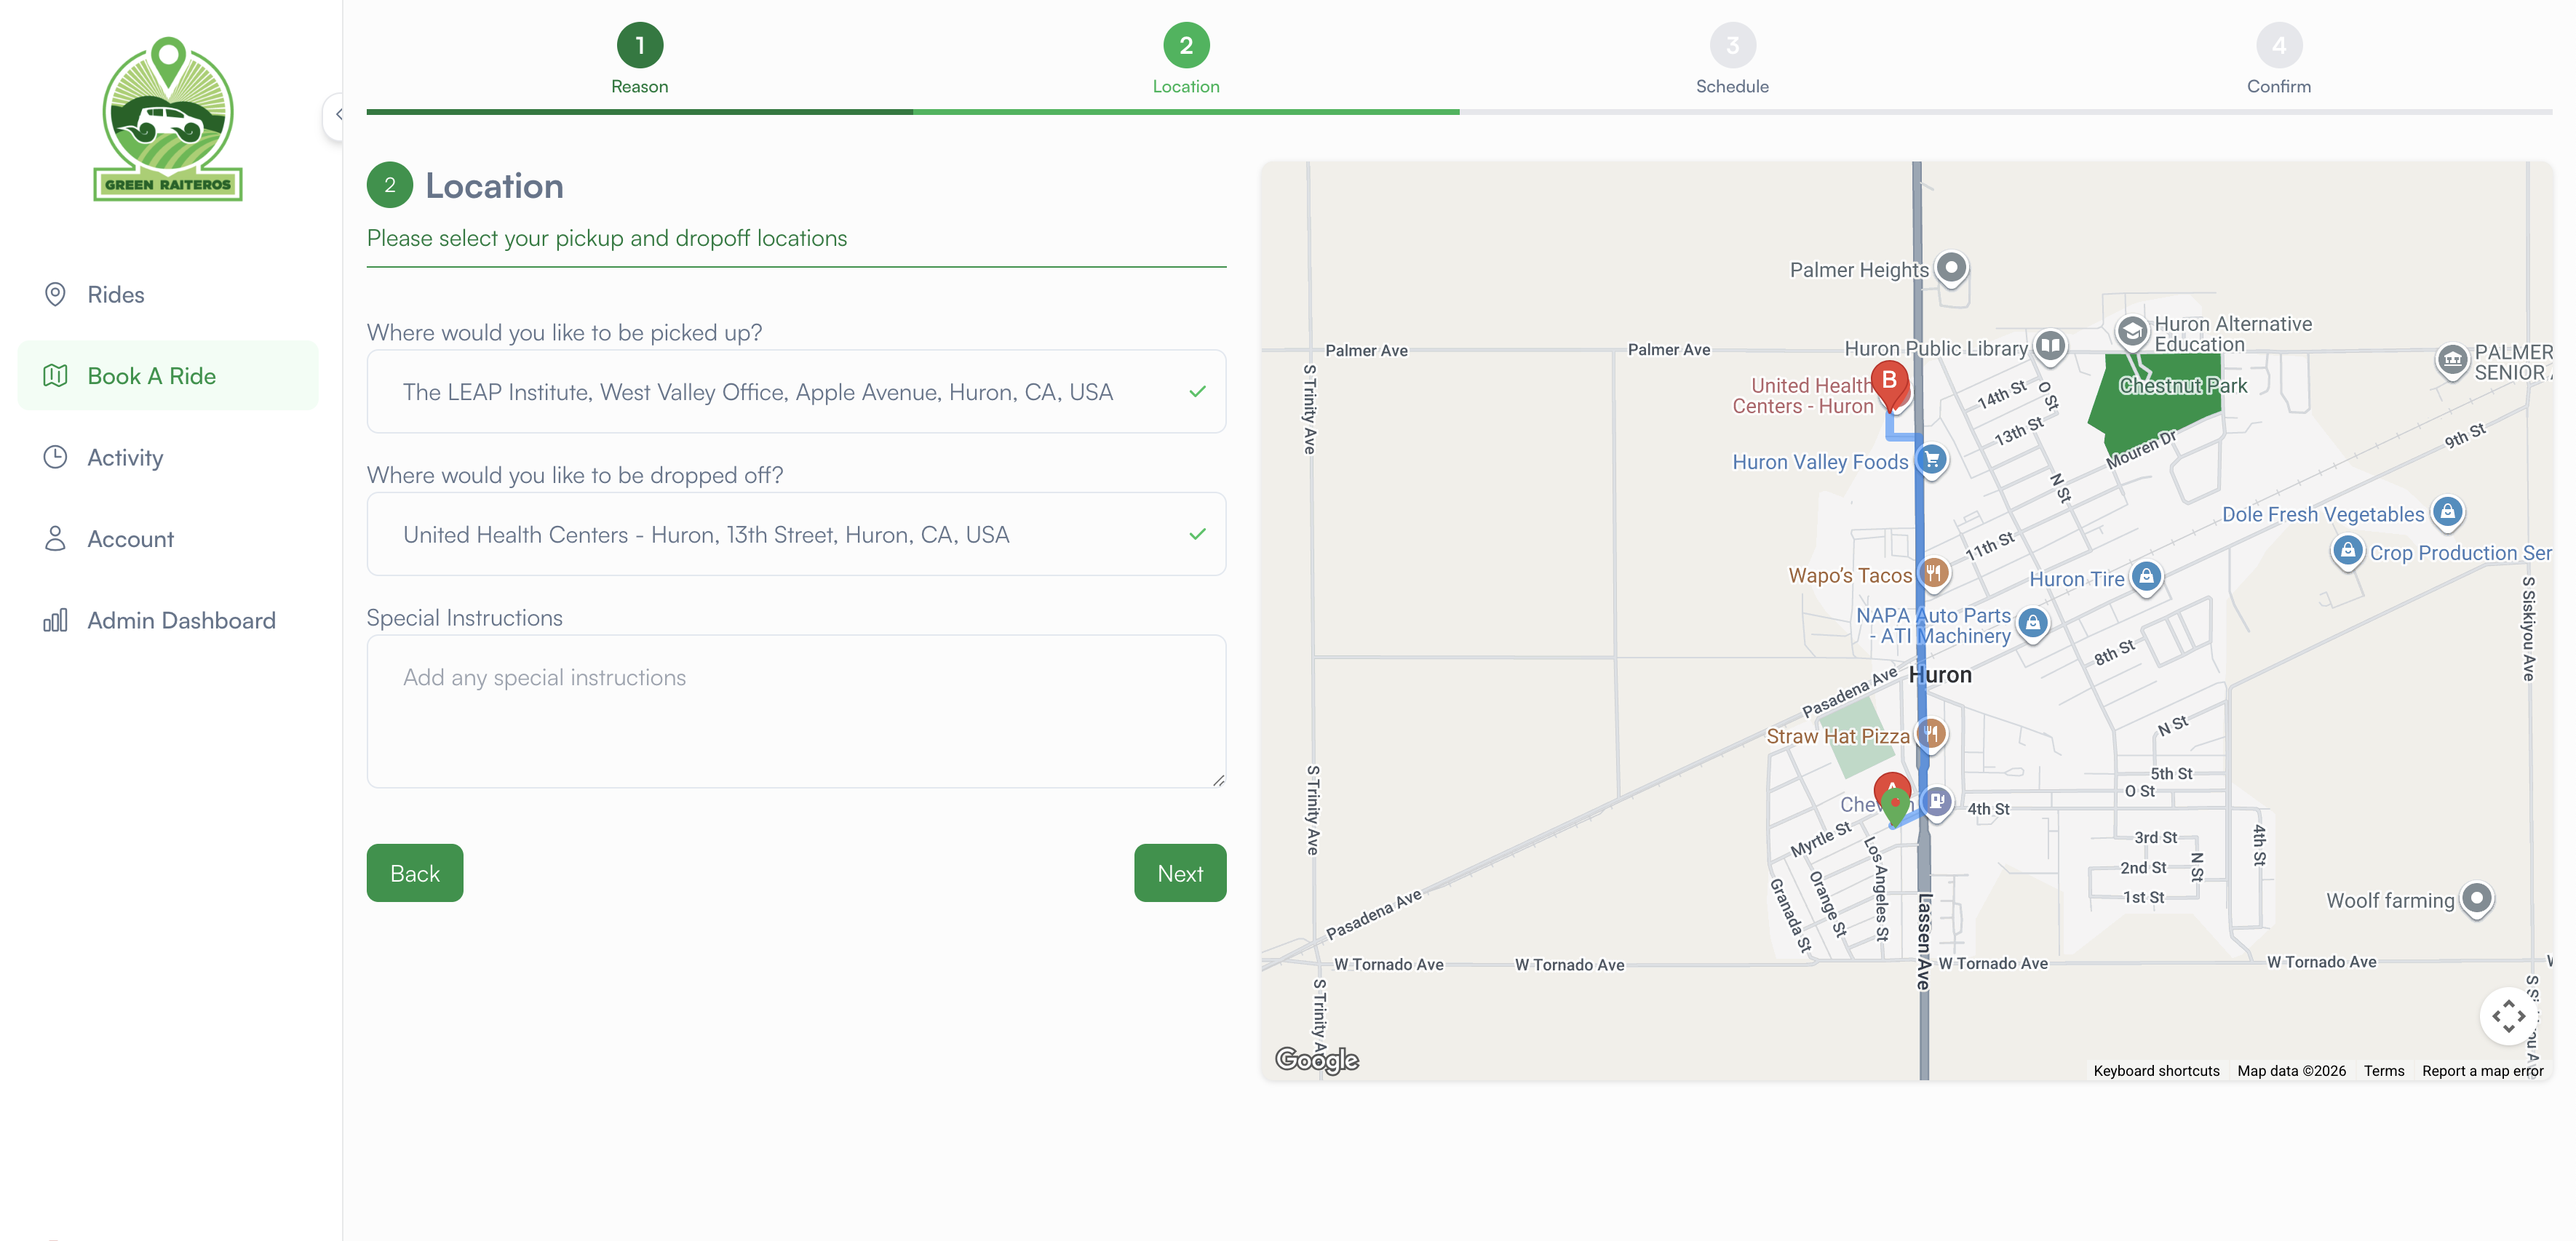2576x1241 pixels.
Task: Open the Admin Dashboard
Action: (181, 620)
